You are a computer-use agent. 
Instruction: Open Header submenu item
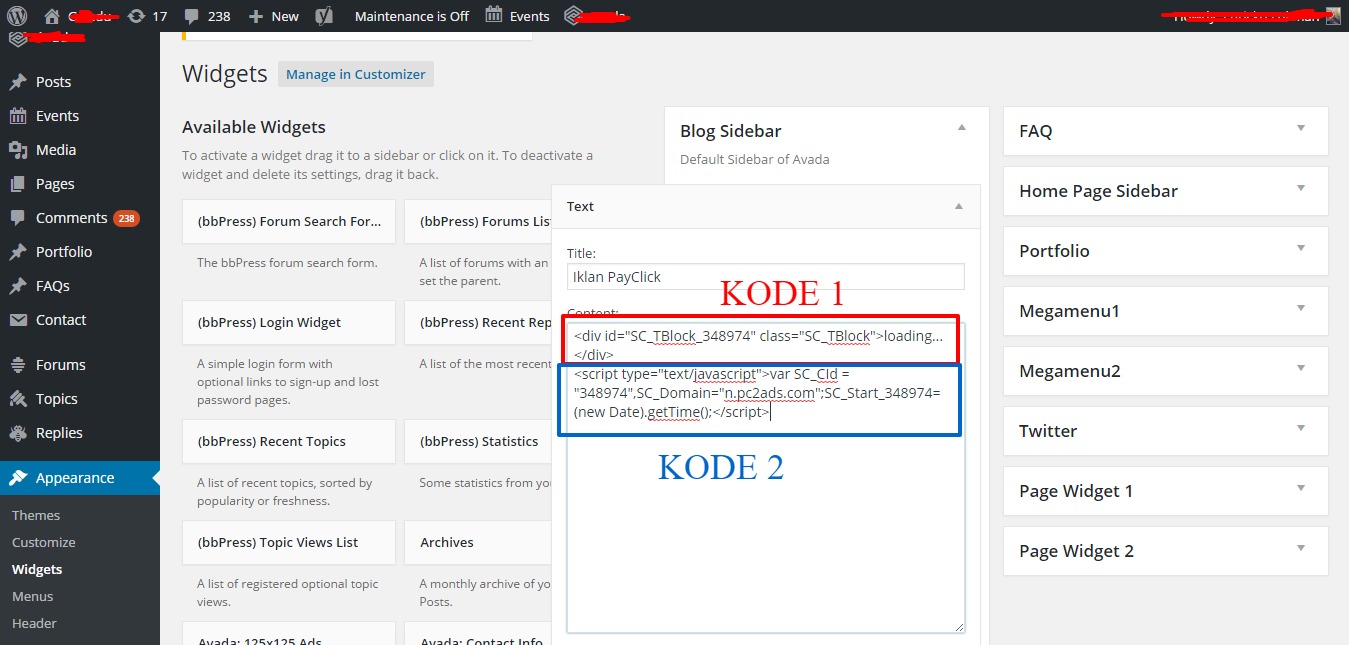(x=34, y=623)
